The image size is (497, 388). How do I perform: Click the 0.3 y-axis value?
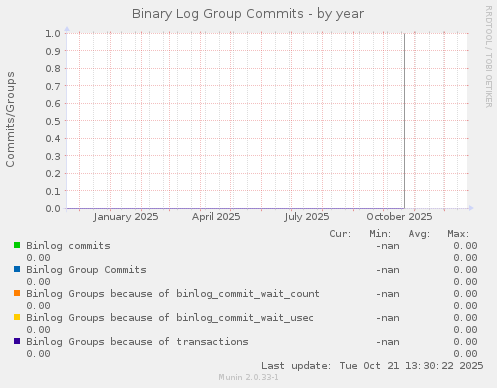(x=53, y=156)
